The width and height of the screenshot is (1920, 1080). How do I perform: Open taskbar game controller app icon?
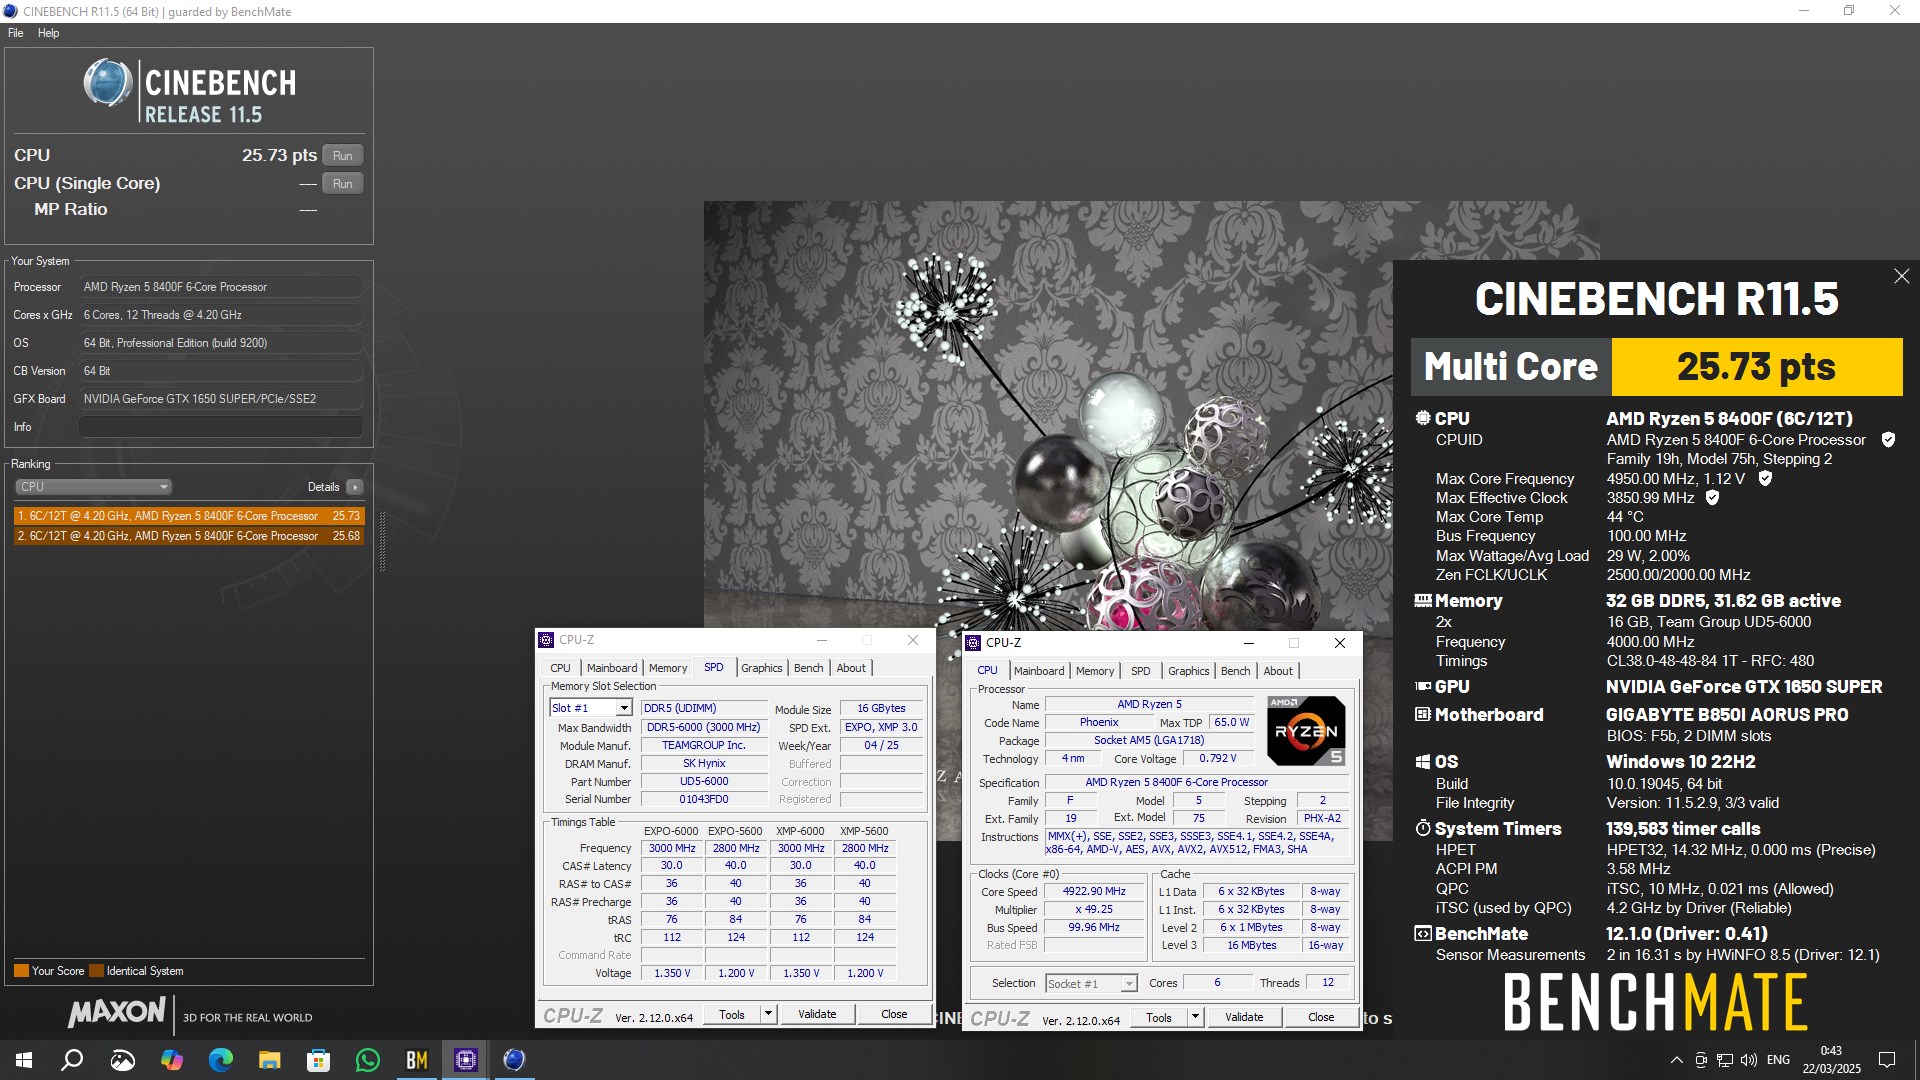pos(122,1060)
